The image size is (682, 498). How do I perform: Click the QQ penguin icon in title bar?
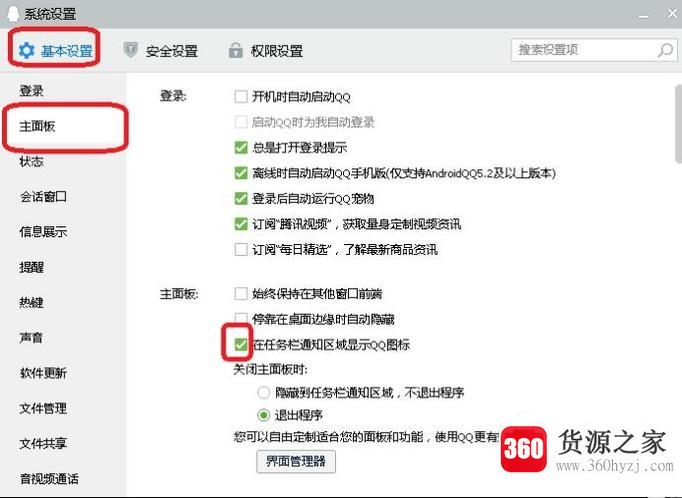tap(13, 13)
